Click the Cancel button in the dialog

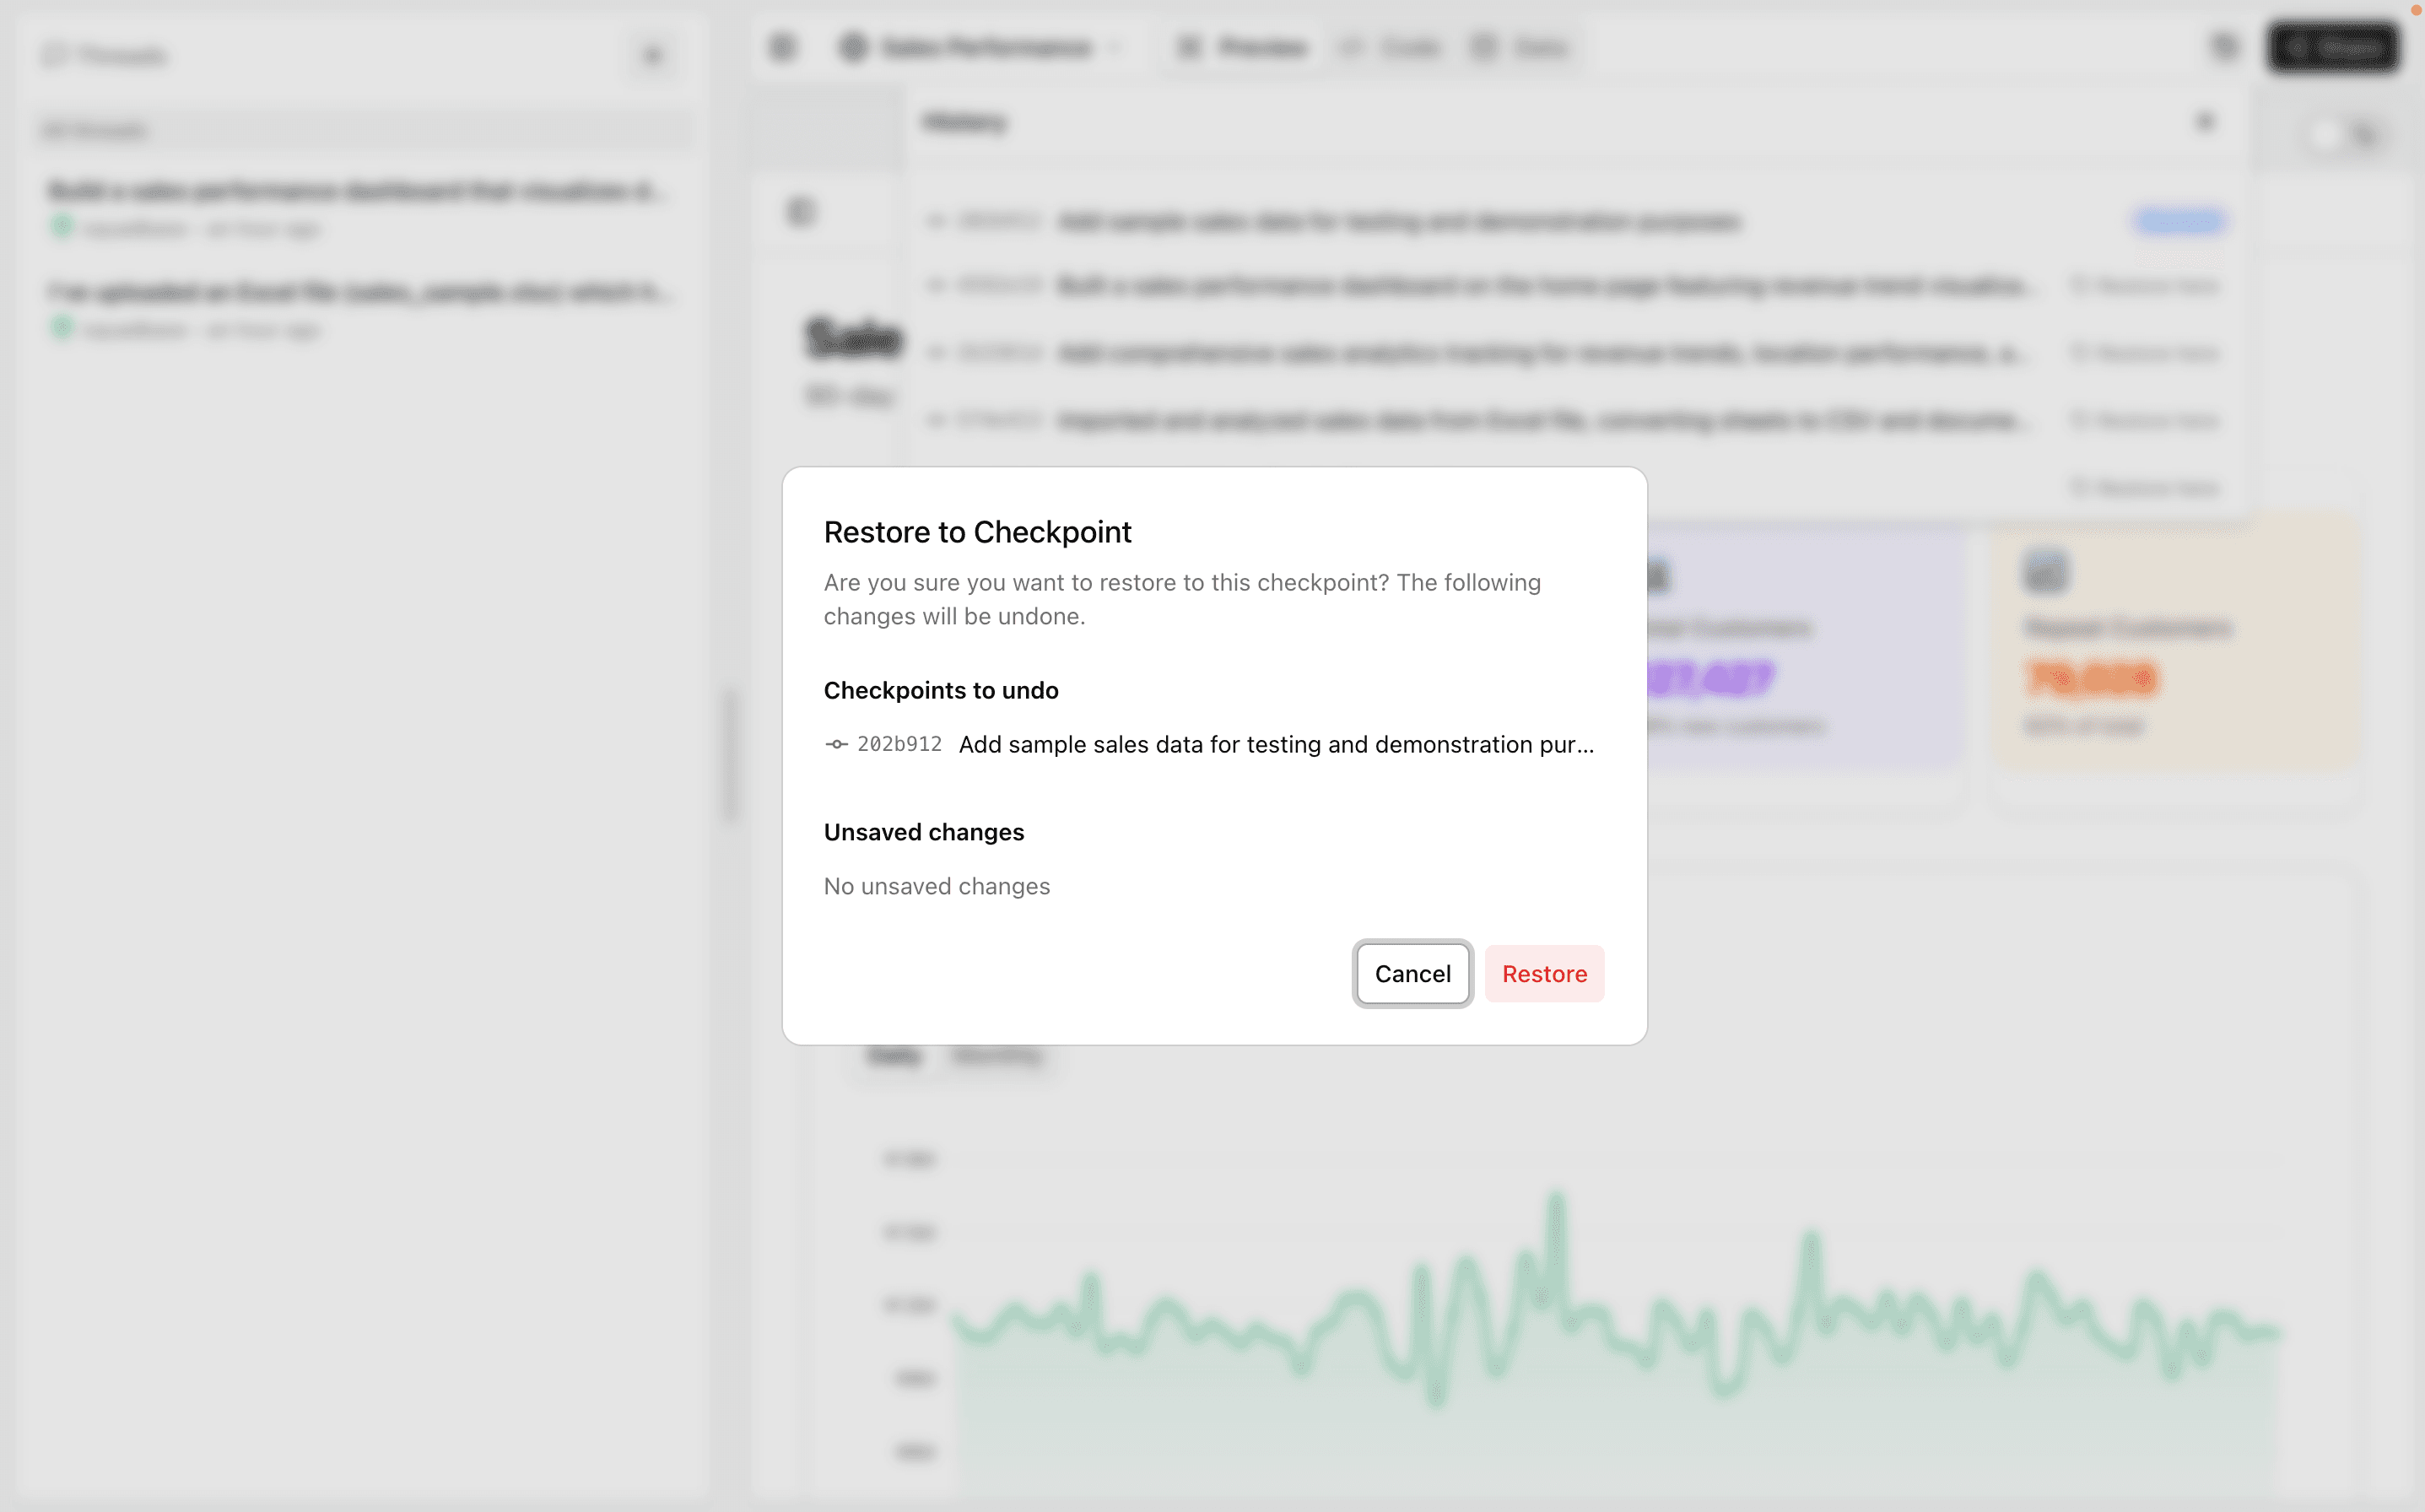coord(1412,973)
